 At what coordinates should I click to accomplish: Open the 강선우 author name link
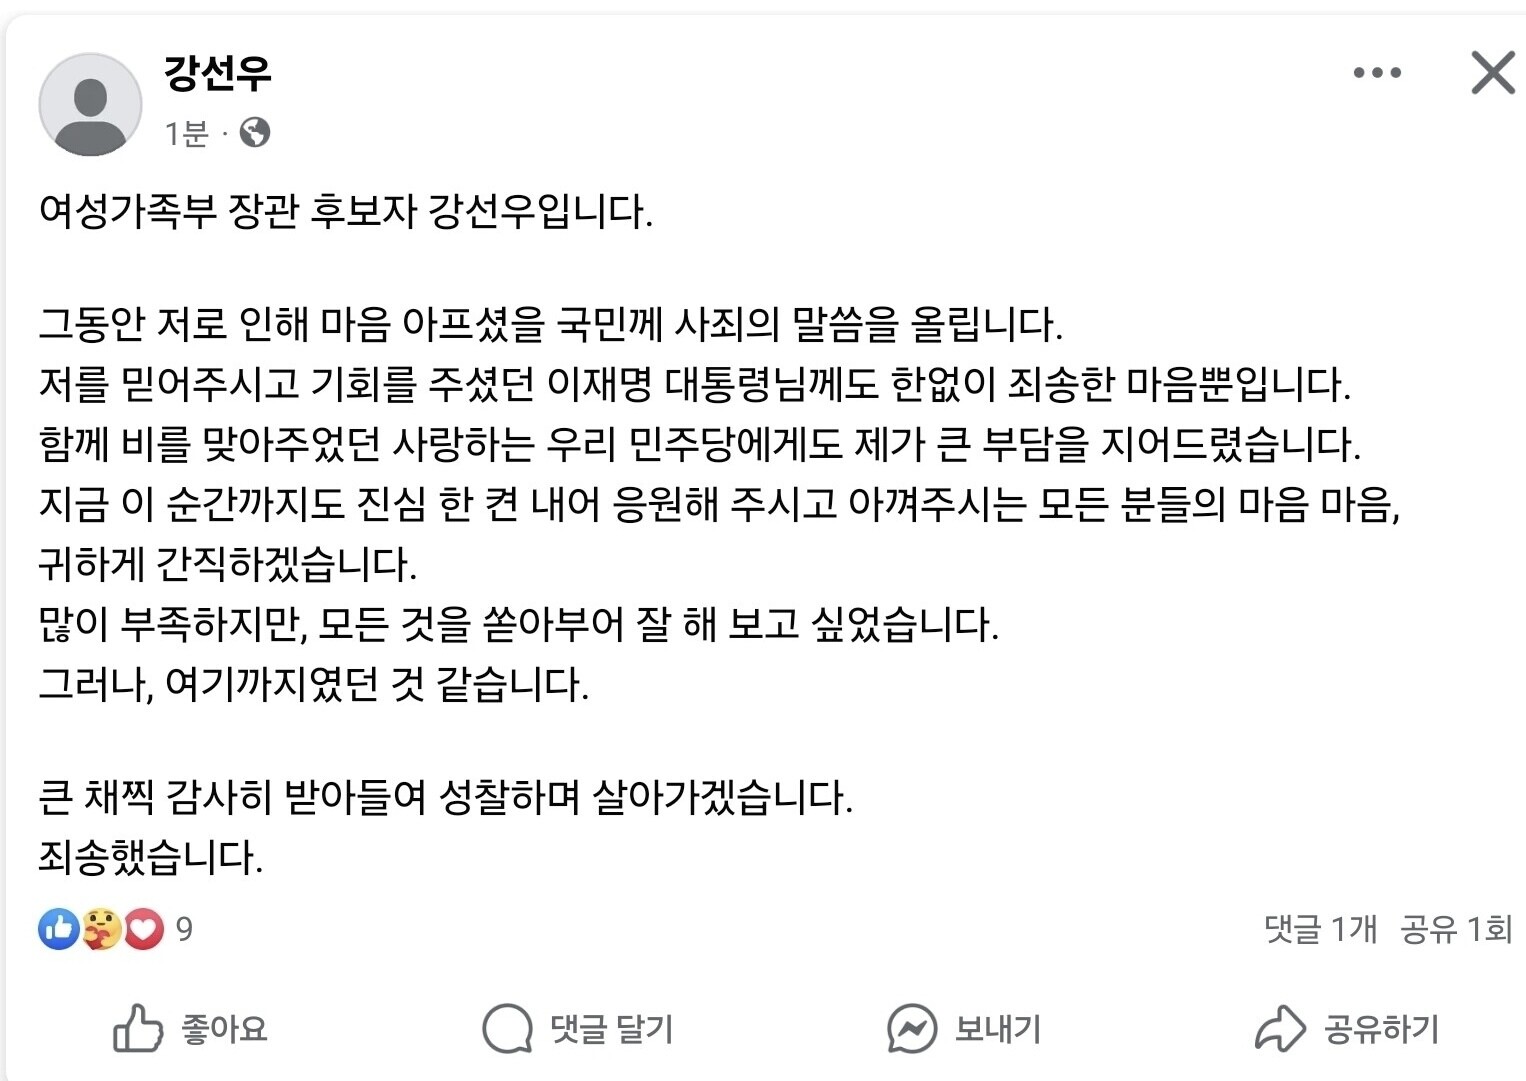217,73
